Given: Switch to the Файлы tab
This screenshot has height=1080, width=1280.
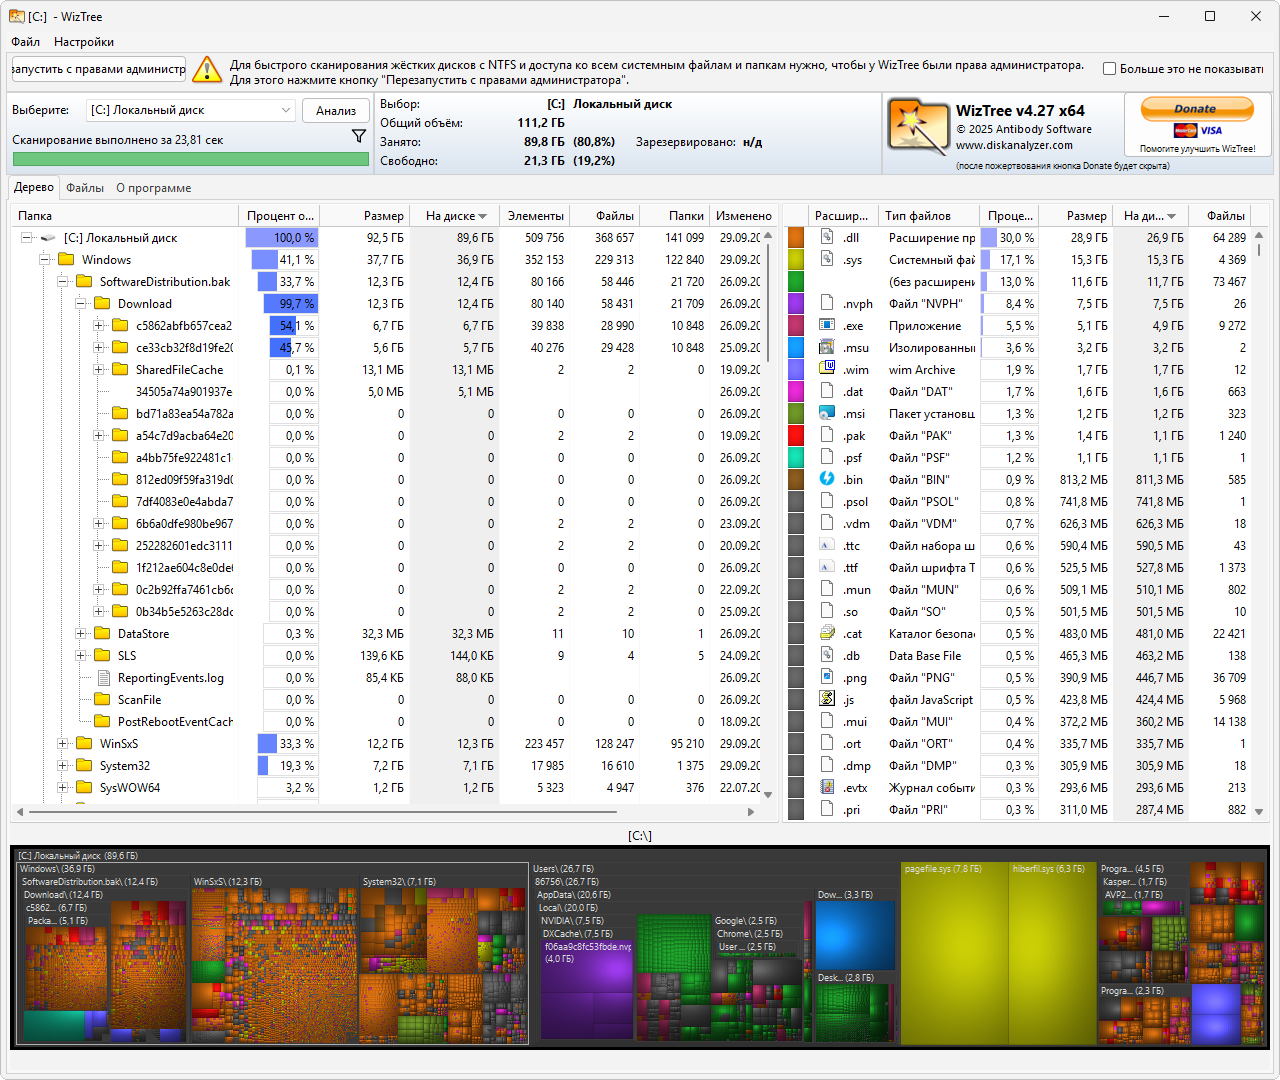Looking at the screenshot, I should click(x=85, y=188).
